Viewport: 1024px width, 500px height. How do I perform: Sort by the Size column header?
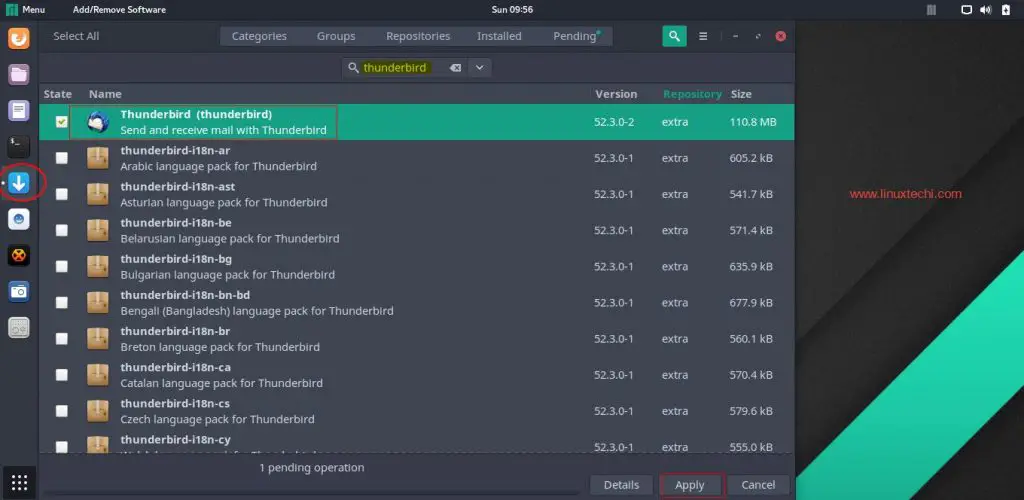click(x=741, y=94)
